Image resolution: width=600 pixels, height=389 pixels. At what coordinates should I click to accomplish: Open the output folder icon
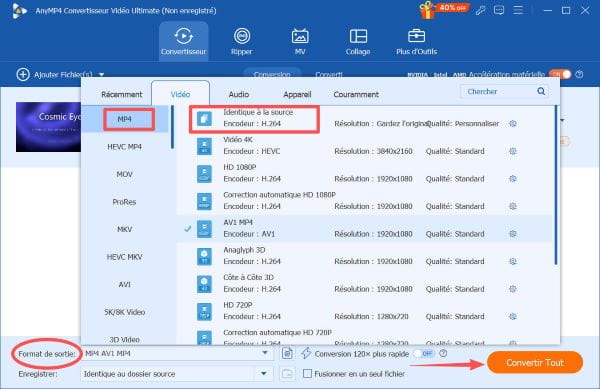click(x=287, y=374)
